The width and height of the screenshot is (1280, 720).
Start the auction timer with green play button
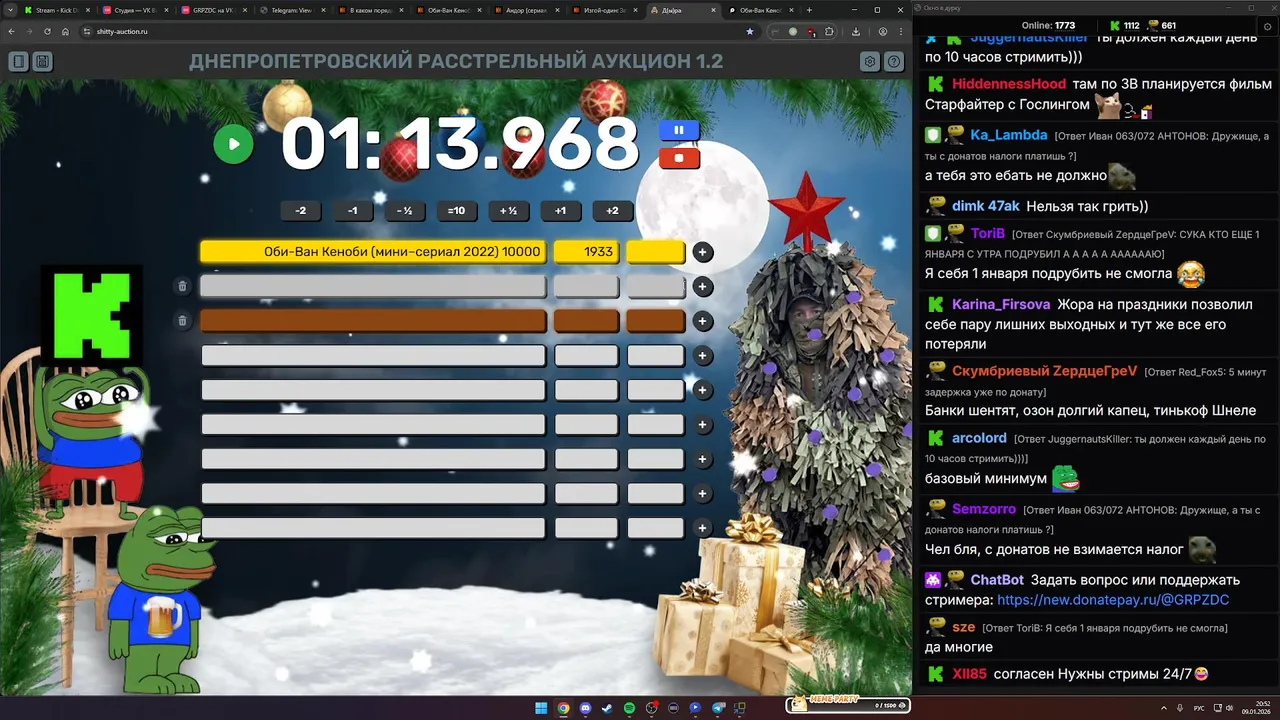tap(233, 144)
